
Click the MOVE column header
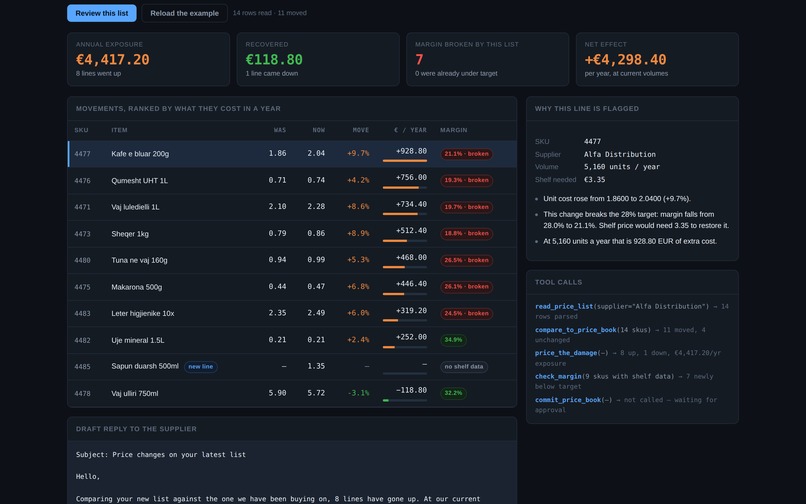pyautogui.click(x=361, y=130)
